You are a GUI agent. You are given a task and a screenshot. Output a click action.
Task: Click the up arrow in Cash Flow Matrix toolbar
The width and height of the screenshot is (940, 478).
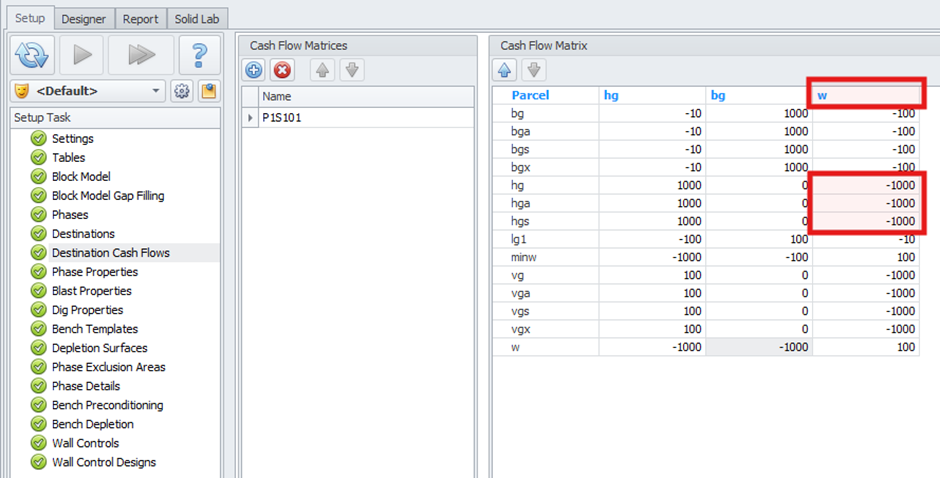505,70
